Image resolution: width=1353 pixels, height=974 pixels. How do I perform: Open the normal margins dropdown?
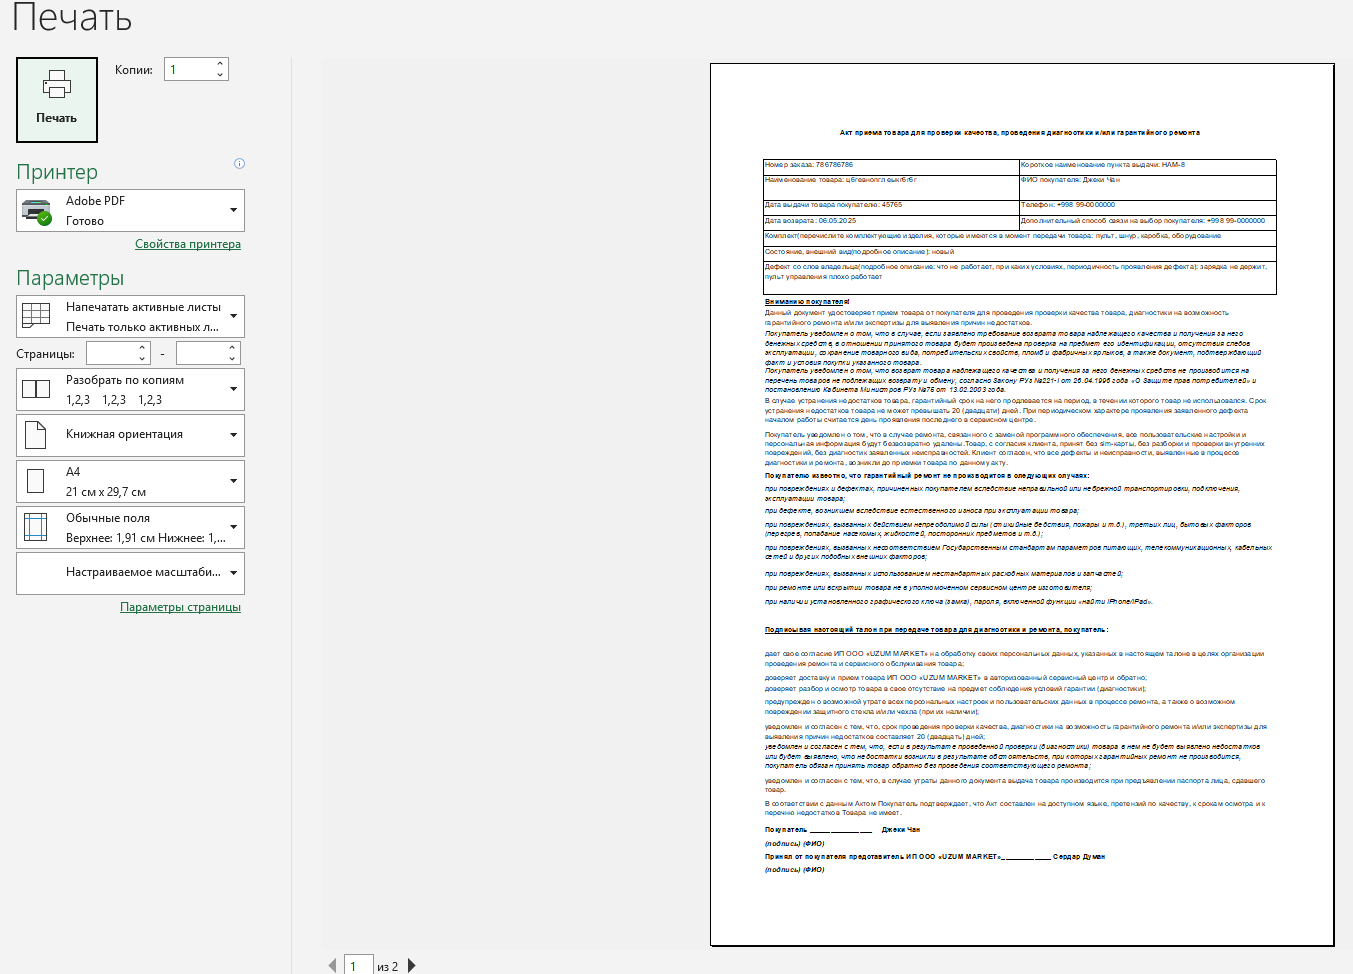tap(131, 528)
